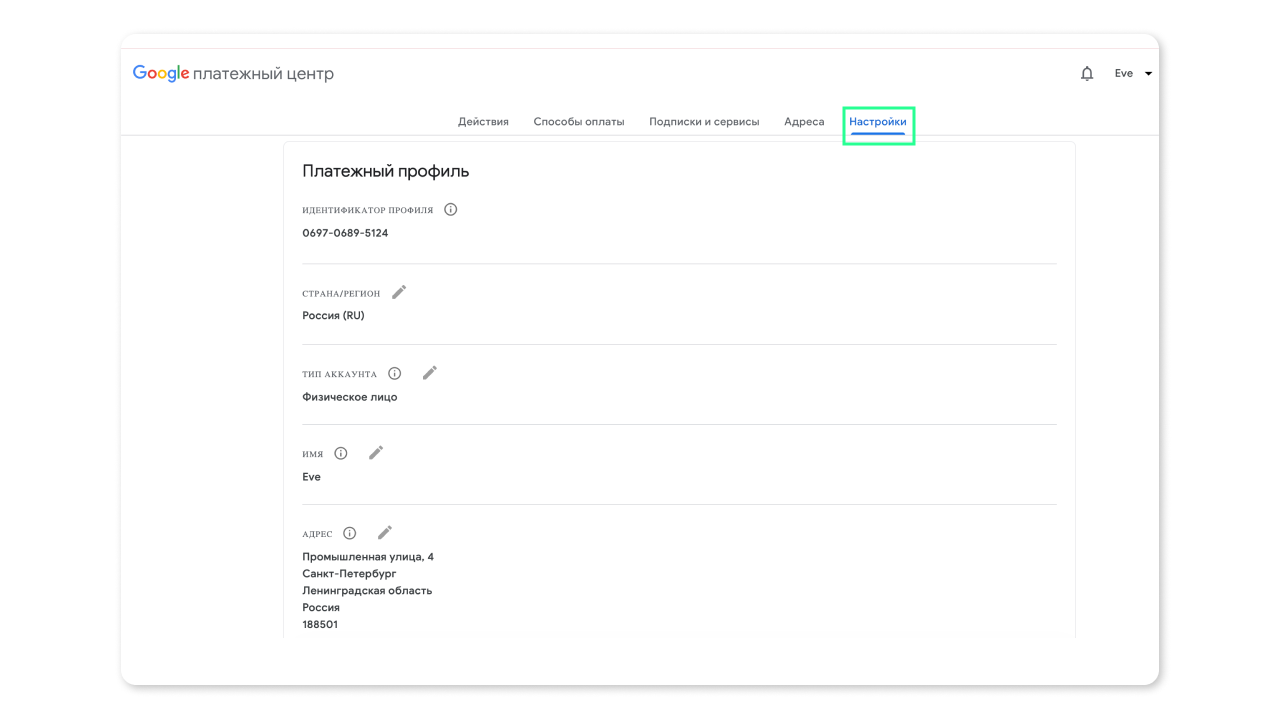Click the highlighted Настройки tab
The width and height of the screenshot is (1280, 720).
pos(878,121)
